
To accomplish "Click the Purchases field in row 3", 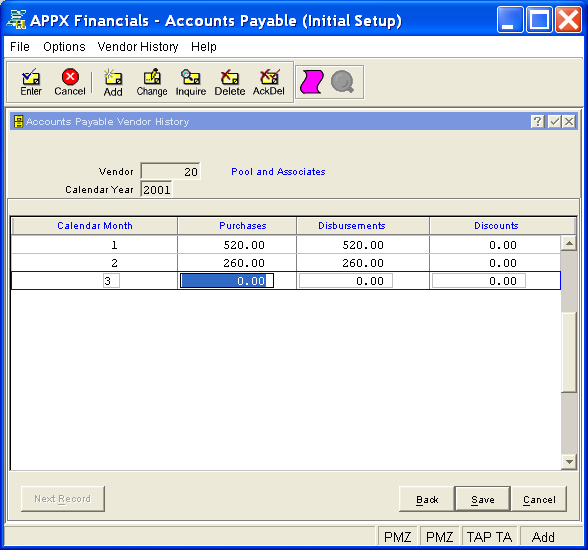I will pyautogui.click(x=227, y=281).
